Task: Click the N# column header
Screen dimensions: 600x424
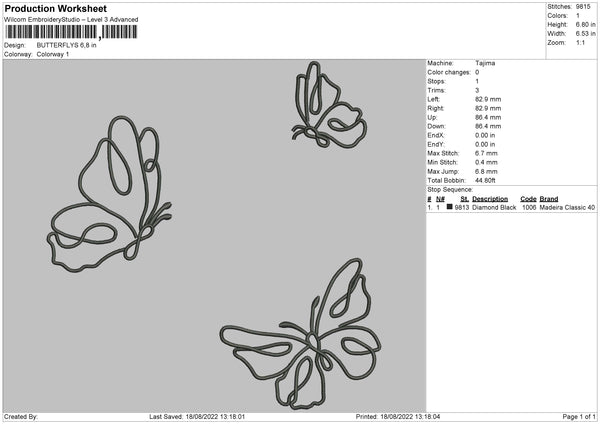Action: pyautogui.click(x=440, y=199)
